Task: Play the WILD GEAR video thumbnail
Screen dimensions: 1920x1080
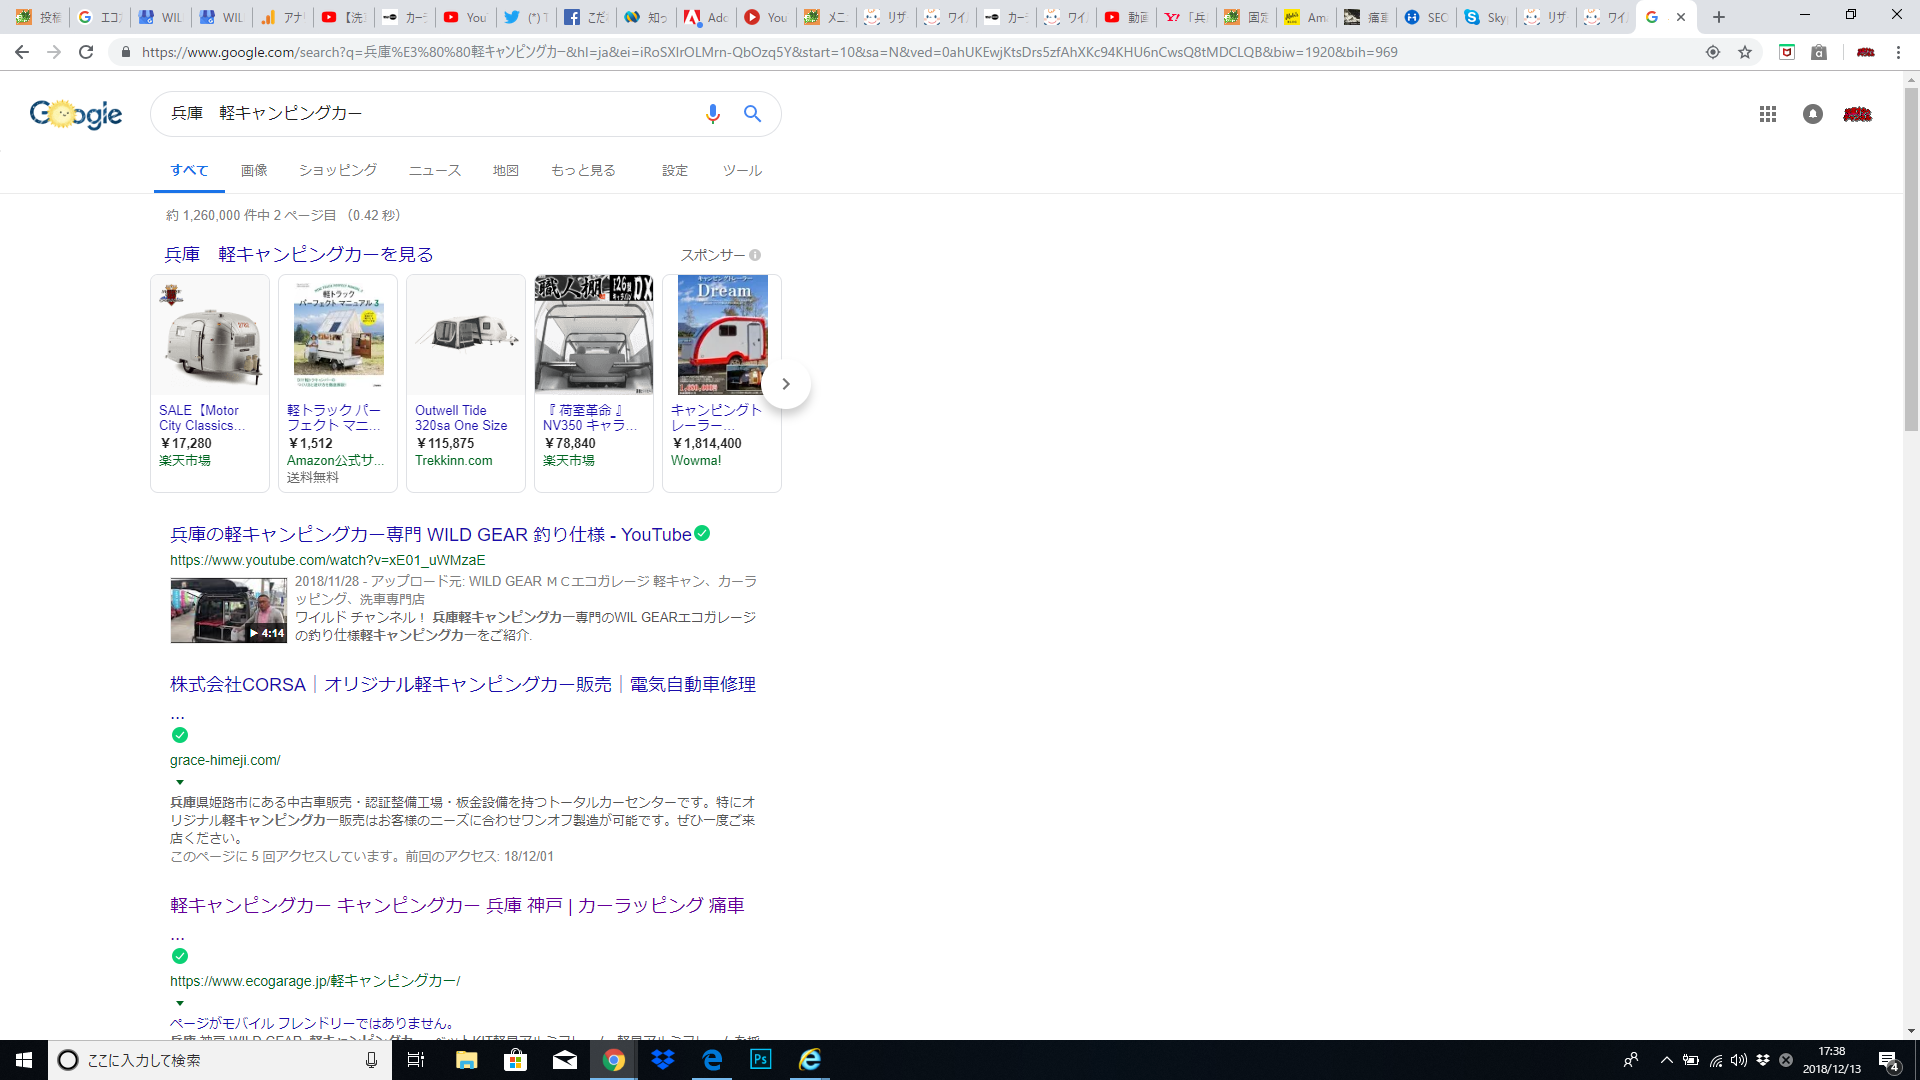Action: click(x=228, y=610)
